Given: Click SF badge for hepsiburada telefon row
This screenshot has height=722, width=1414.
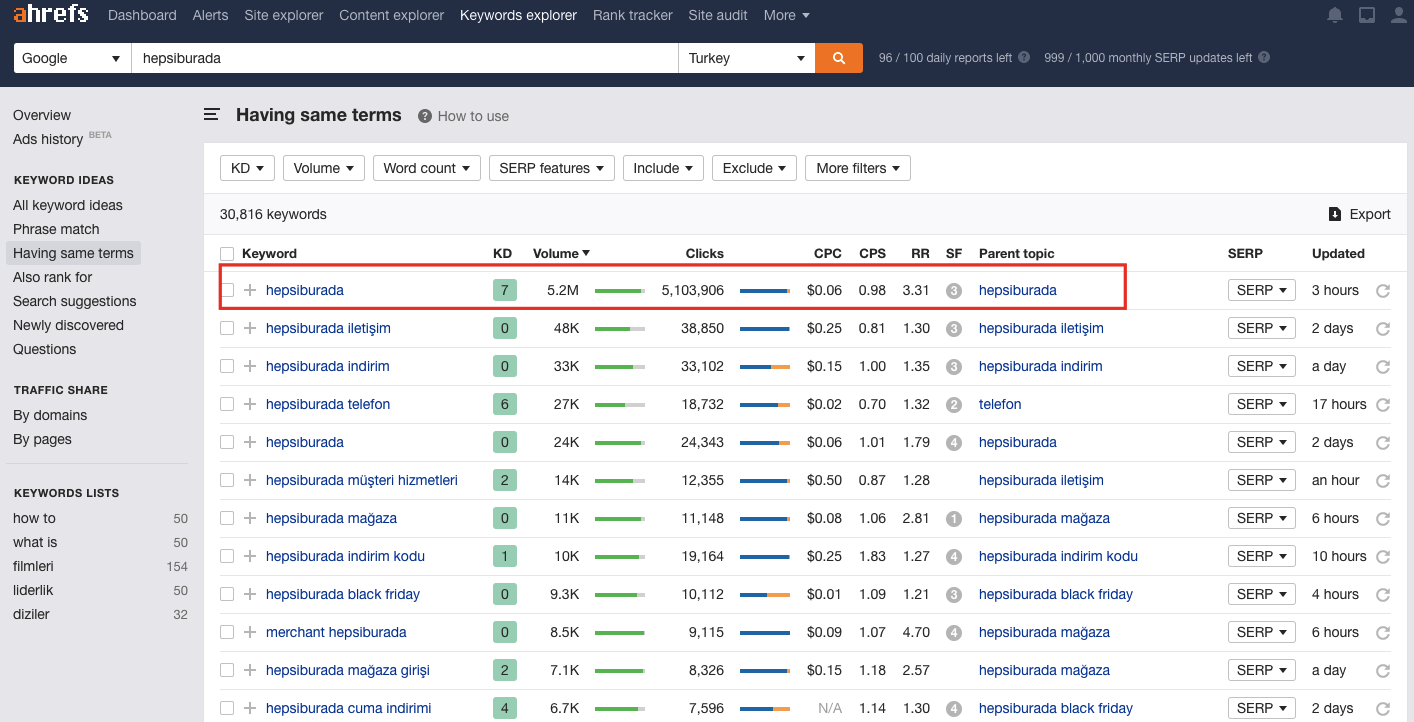Looking at the screenshot, I should pyautogui.click(x=954, y=405).
